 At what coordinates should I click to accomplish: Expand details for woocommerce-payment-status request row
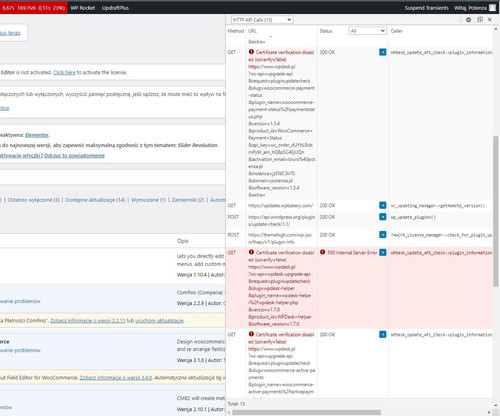383,52
